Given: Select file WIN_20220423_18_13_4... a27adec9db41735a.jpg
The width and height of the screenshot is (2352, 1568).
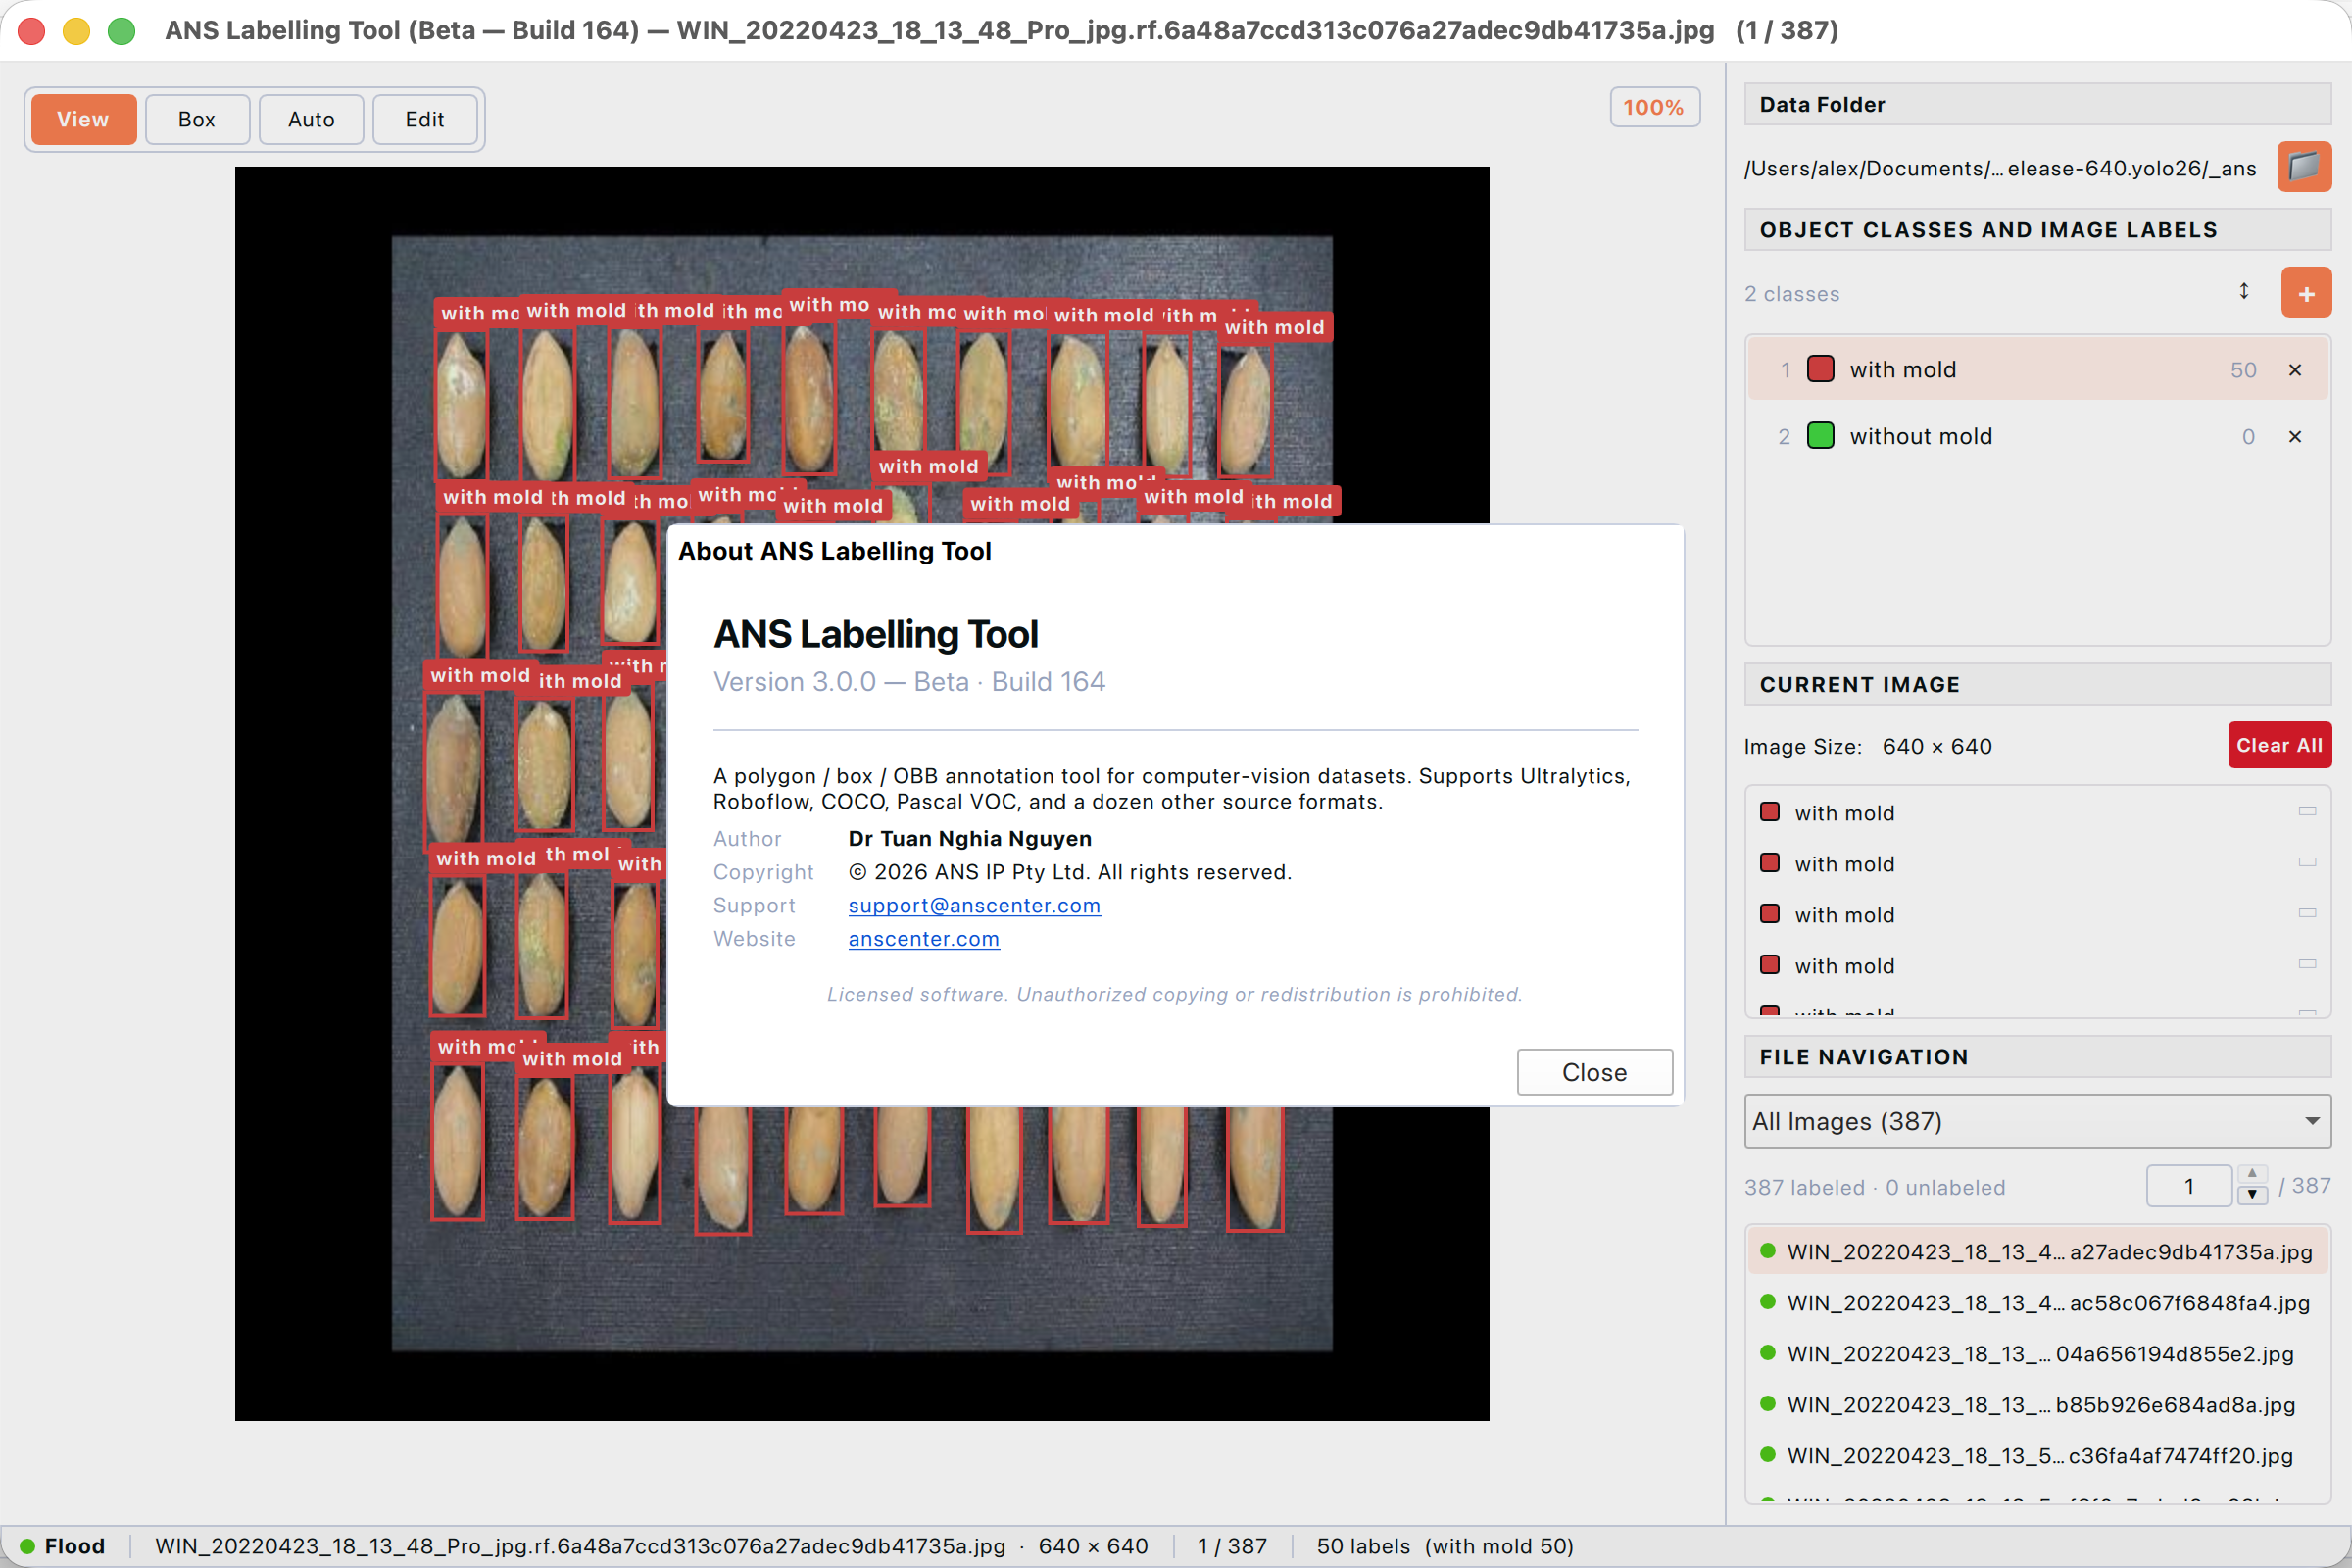Looking at the screenshot, I should click(2037, 1252).
